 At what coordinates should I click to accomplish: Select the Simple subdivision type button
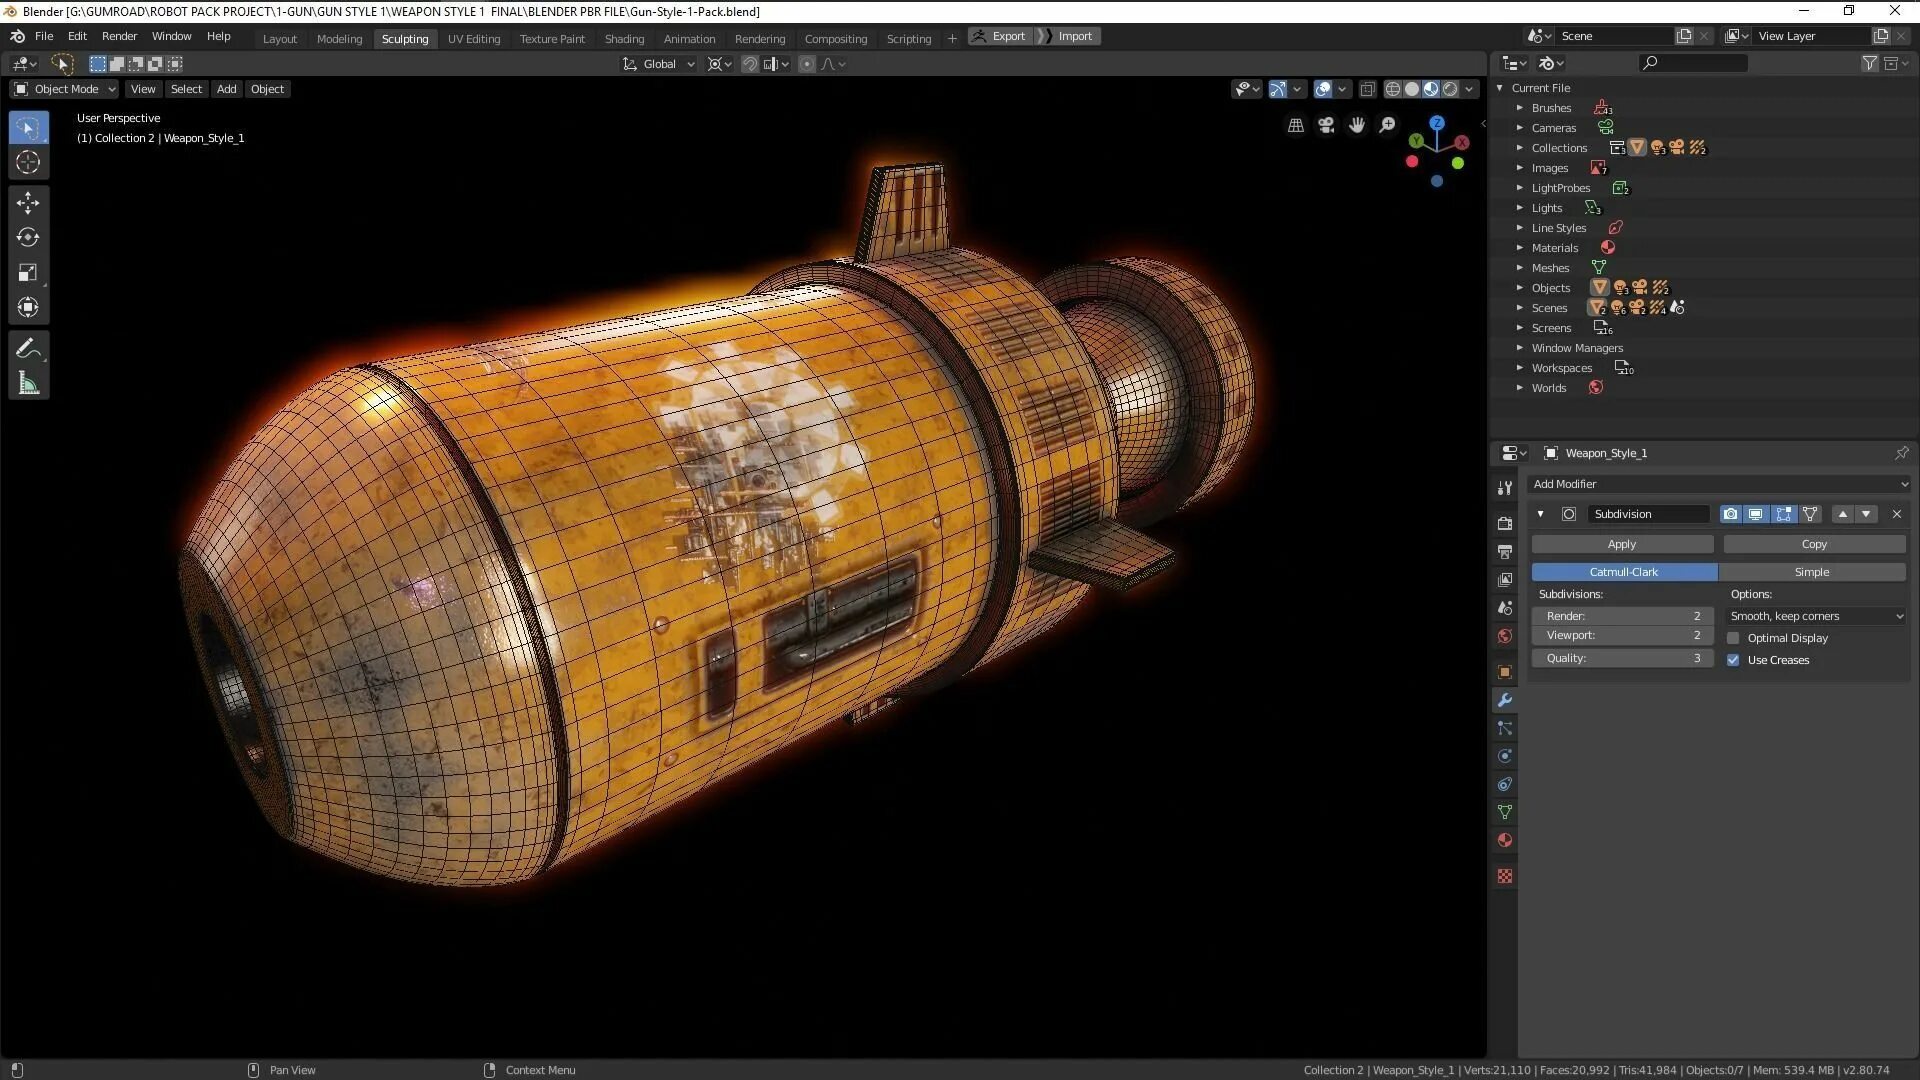[x=1811, y=572]
